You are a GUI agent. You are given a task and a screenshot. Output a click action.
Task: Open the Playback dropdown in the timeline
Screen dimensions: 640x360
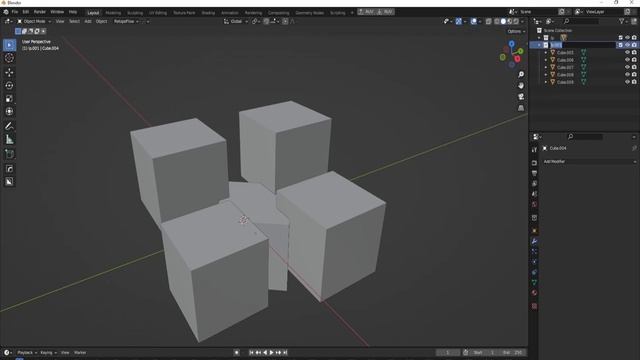27,353
